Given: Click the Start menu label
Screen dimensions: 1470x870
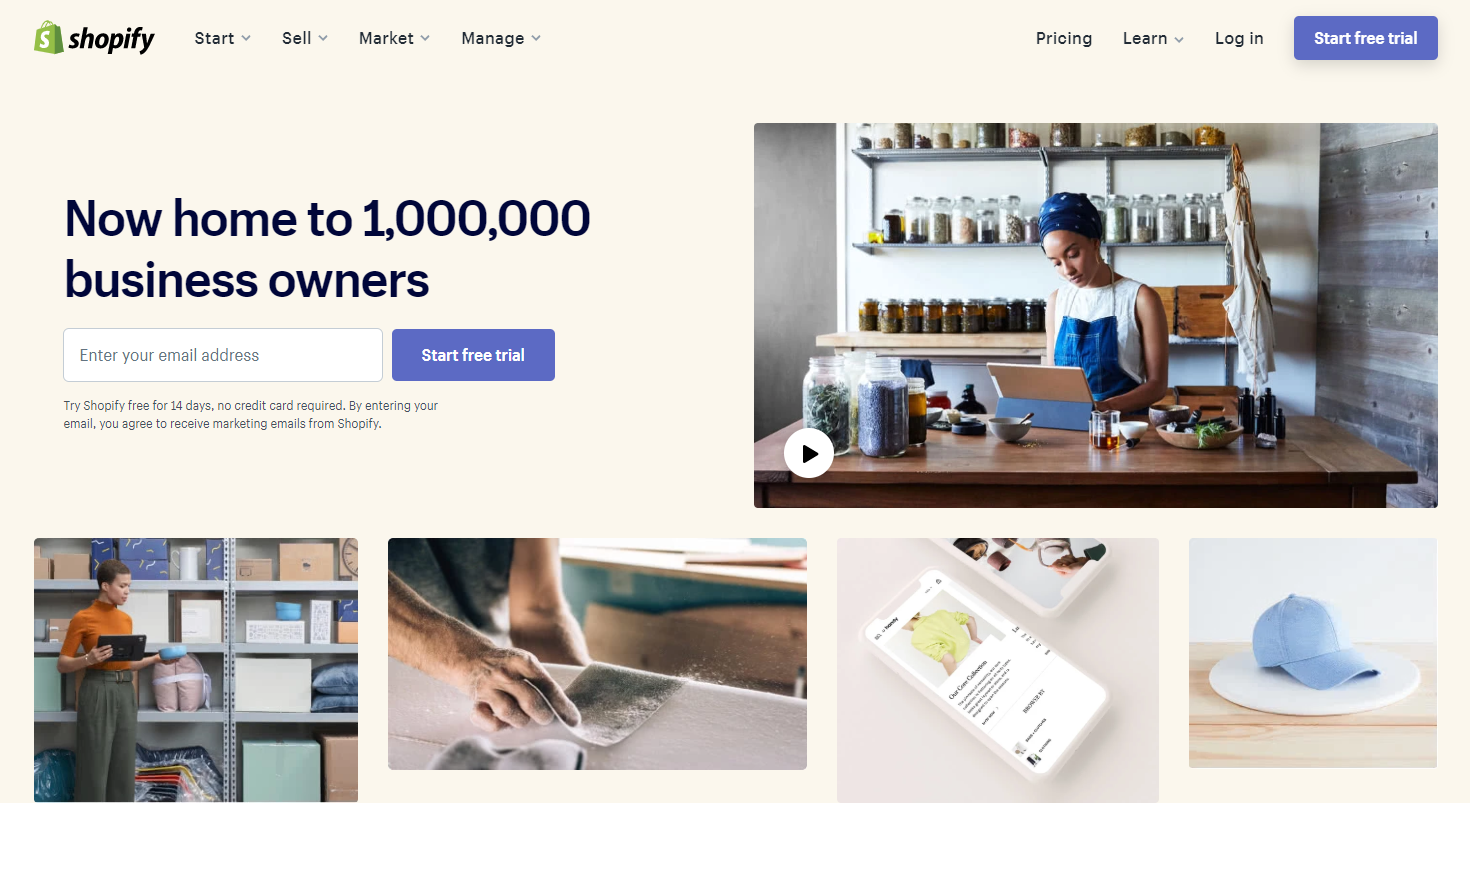Looking at the screenshot, I should click(x=214, y=38).
